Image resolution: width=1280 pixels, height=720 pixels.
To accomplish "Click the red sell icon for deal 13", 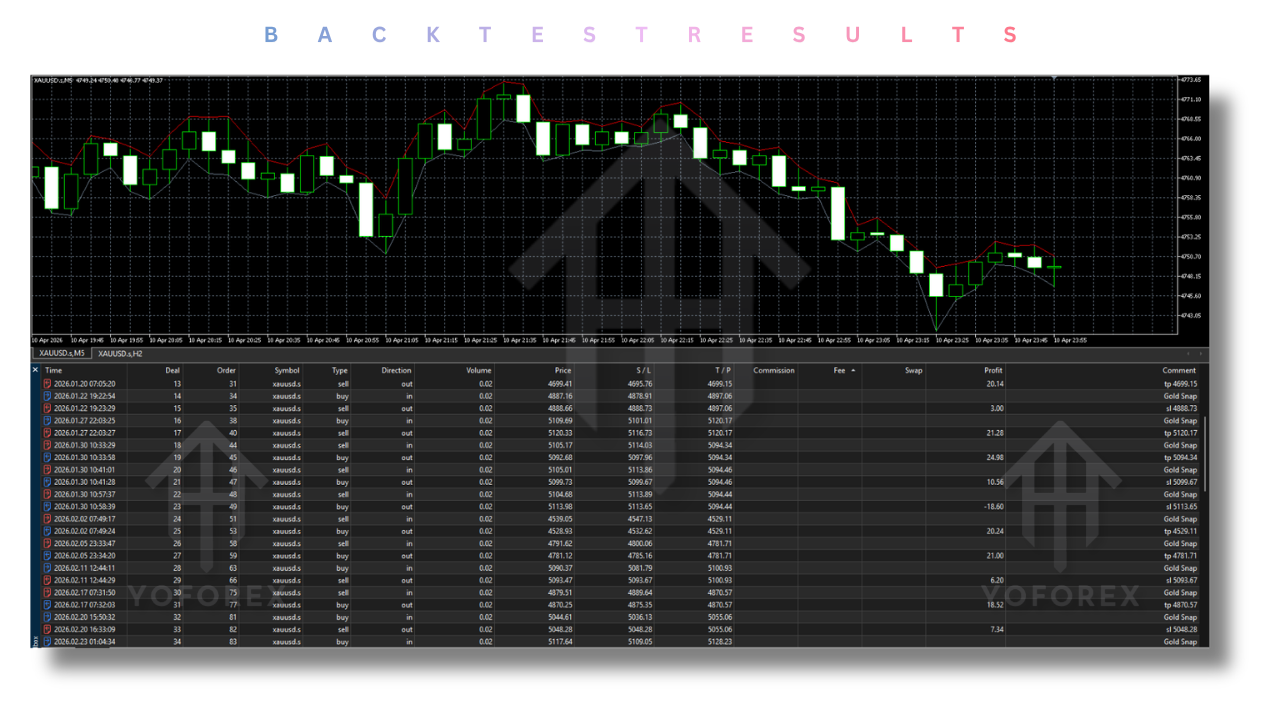I will (47, 383).
